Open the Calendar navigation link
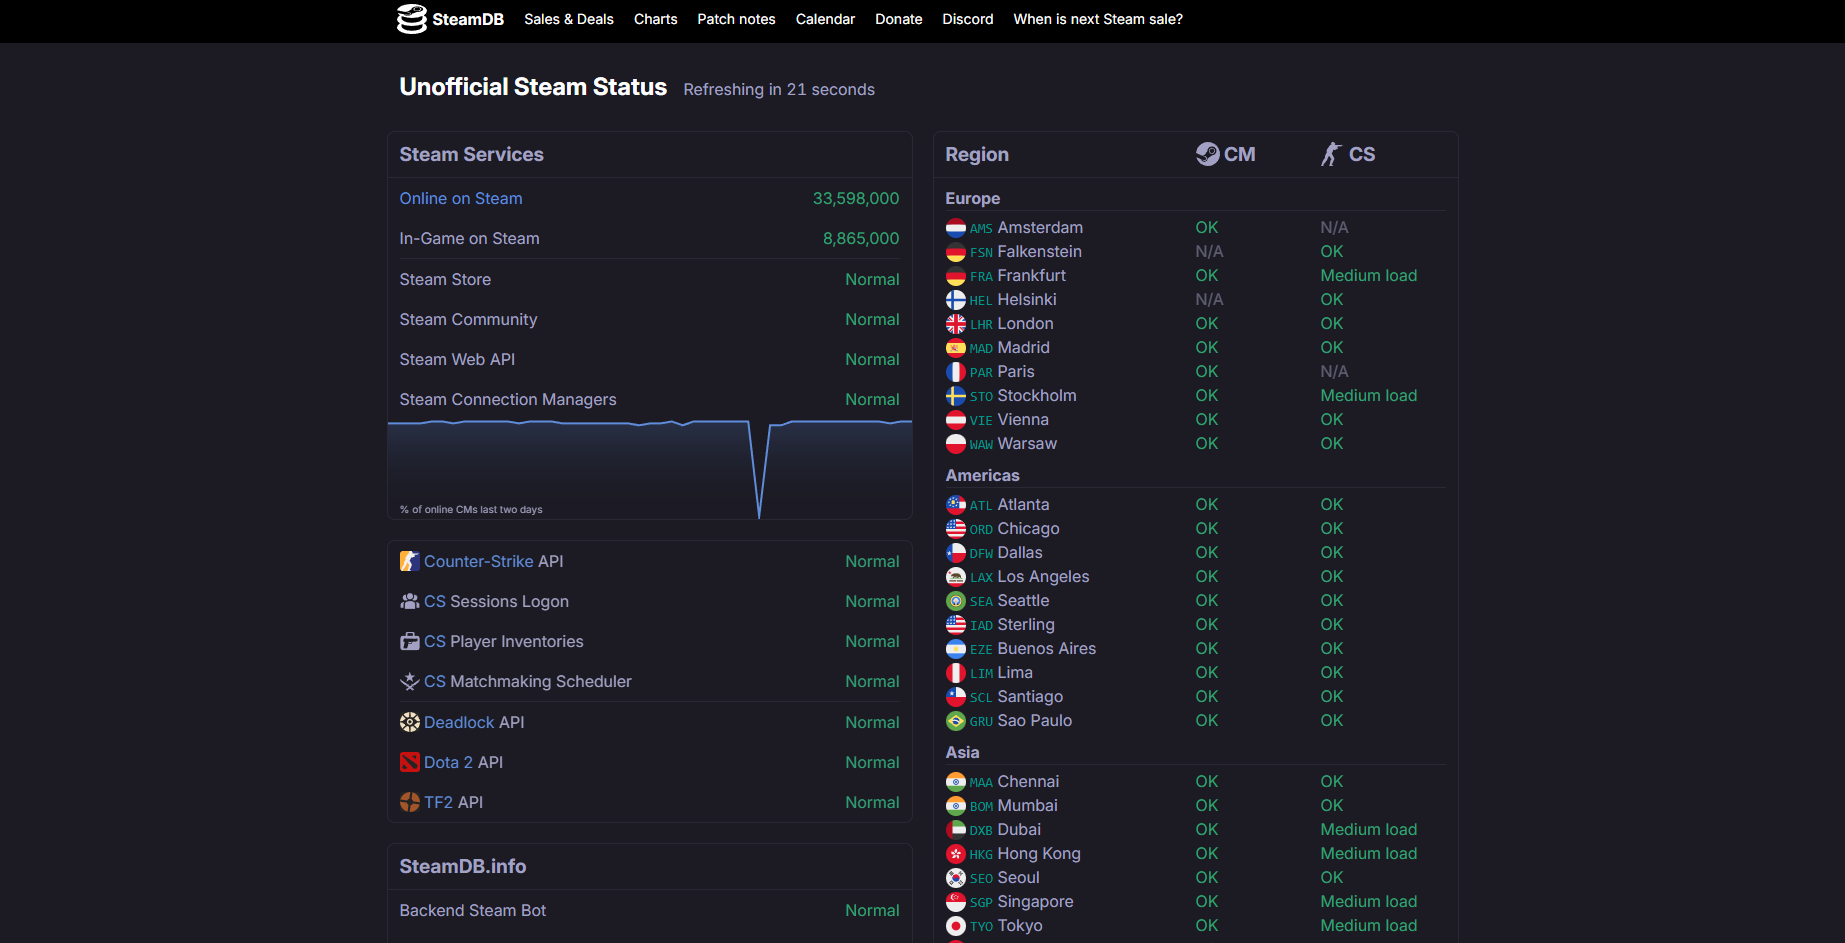 point(825,19)
